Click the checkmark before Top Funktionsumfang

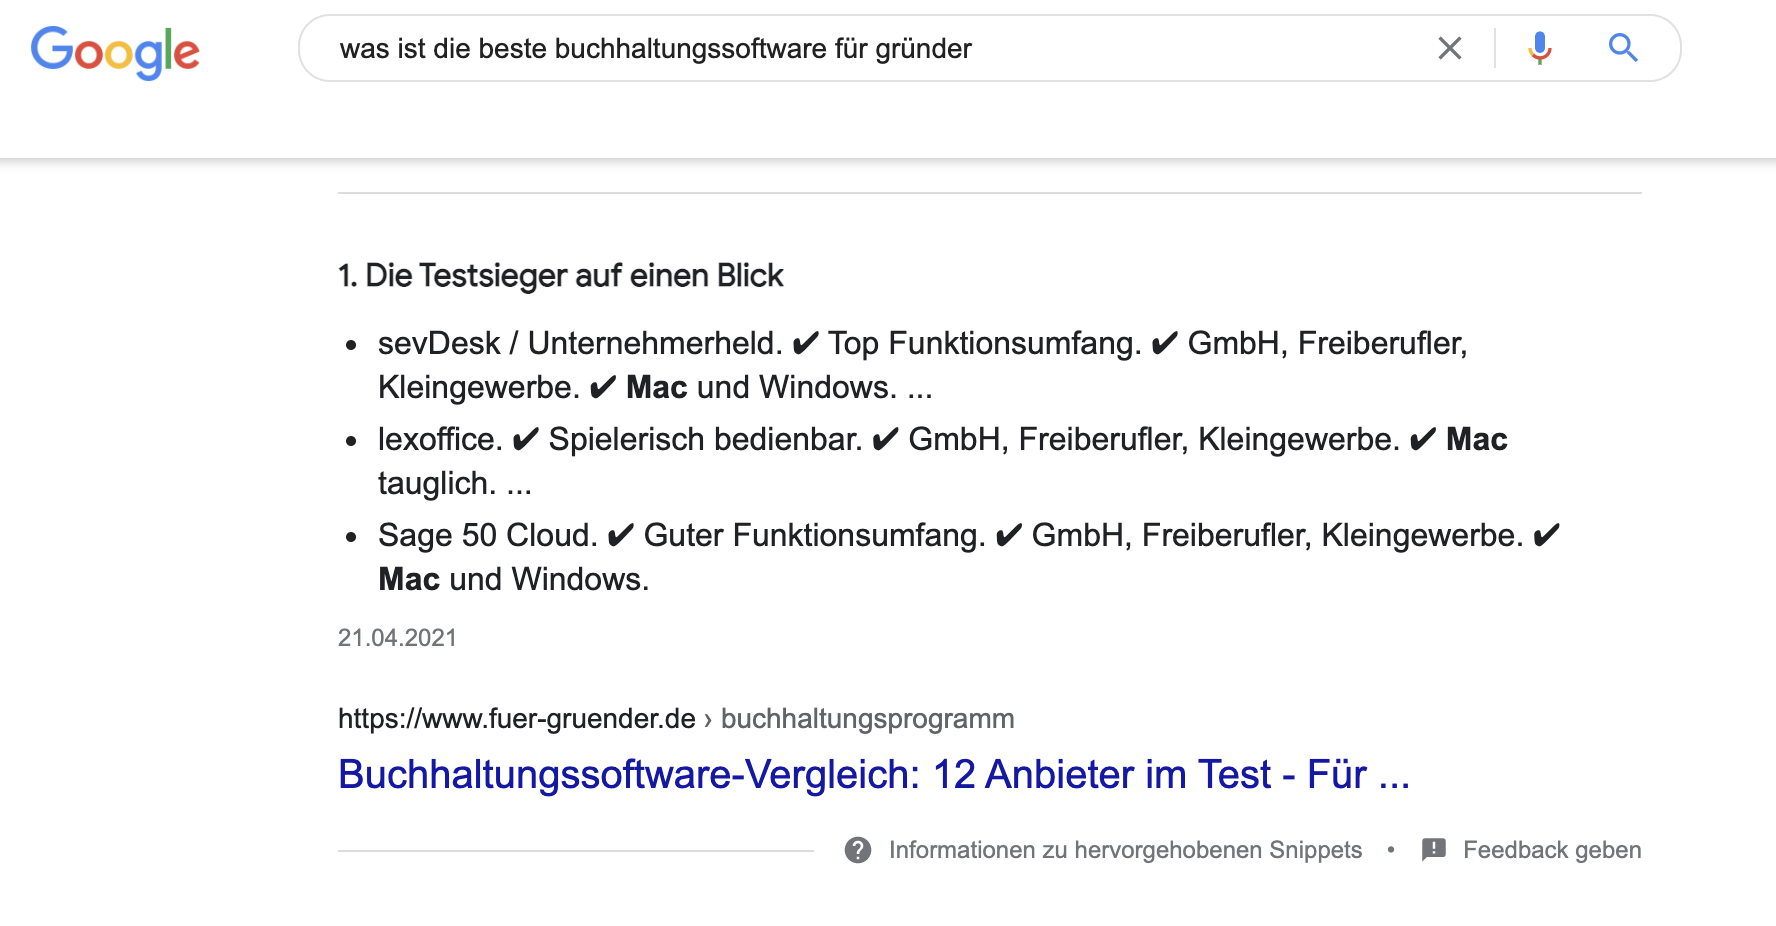(805, 344)
